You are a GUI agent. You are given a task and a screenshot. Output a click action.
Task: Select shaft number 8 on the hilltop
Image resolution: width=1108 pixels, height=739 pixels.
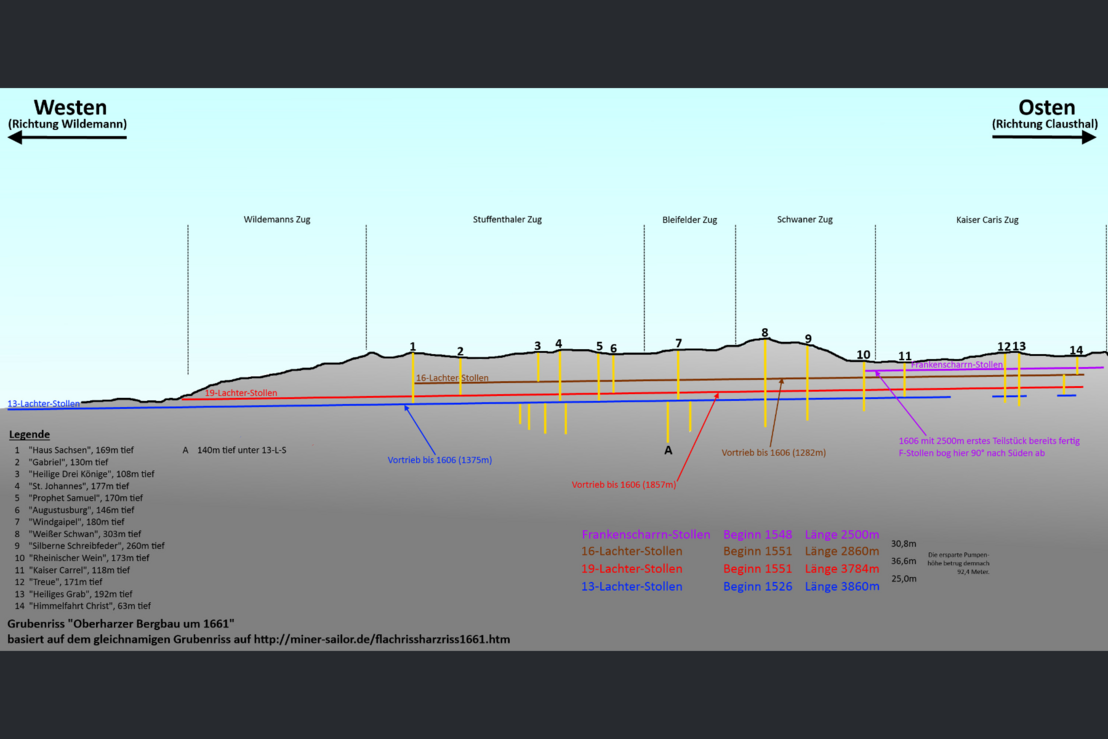point(765,333)
